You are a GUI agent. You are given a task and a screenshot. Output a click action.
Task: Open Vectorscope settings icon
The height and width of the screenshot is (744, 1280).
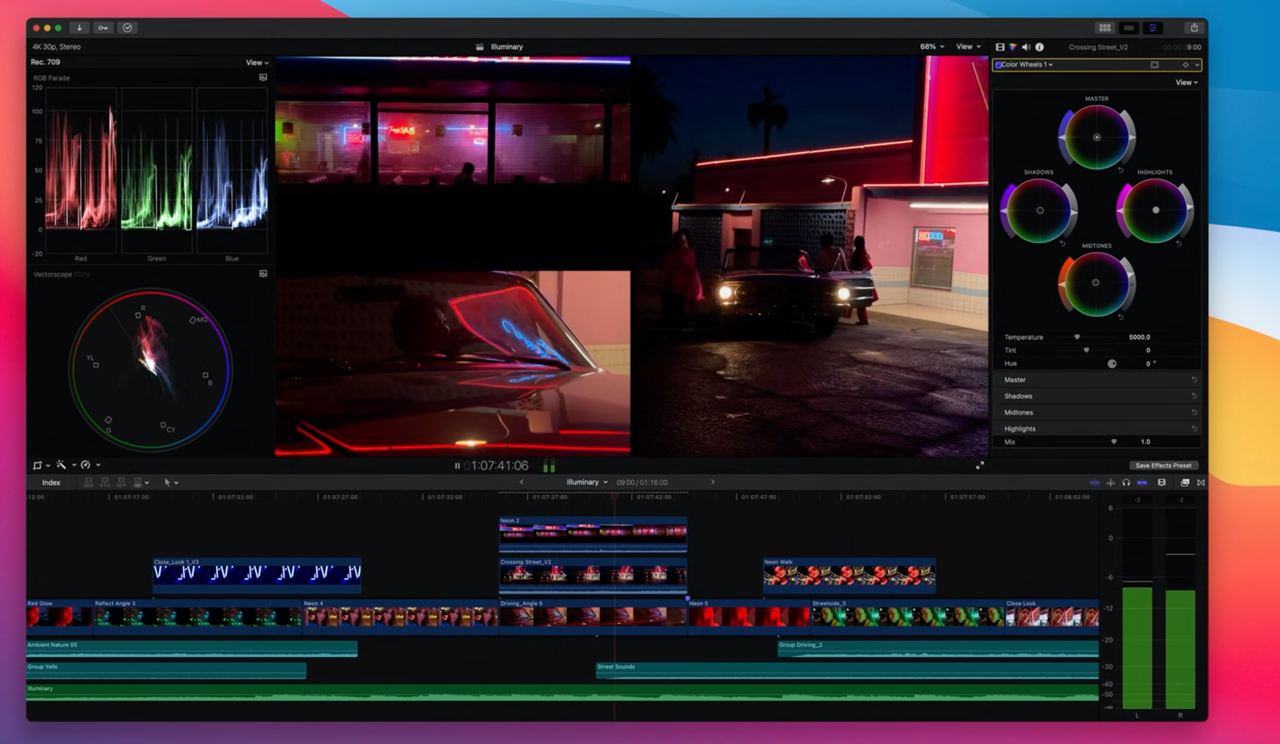[263, 273]
